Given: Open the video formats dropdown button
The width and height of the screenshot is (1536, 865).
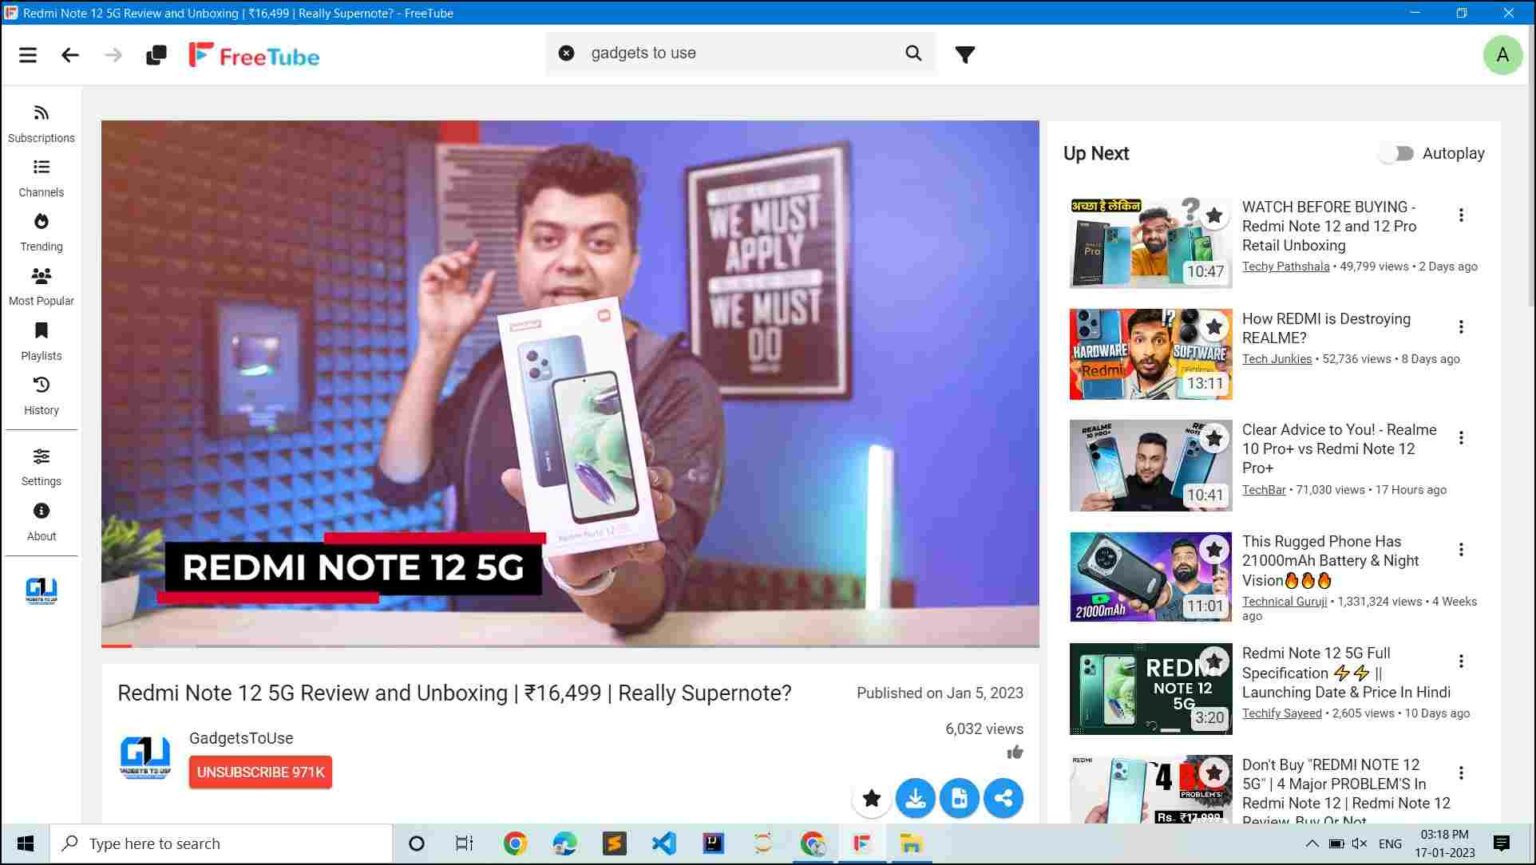Looking at the screenshot, I should pyautogui.click(x=959, y=798).
